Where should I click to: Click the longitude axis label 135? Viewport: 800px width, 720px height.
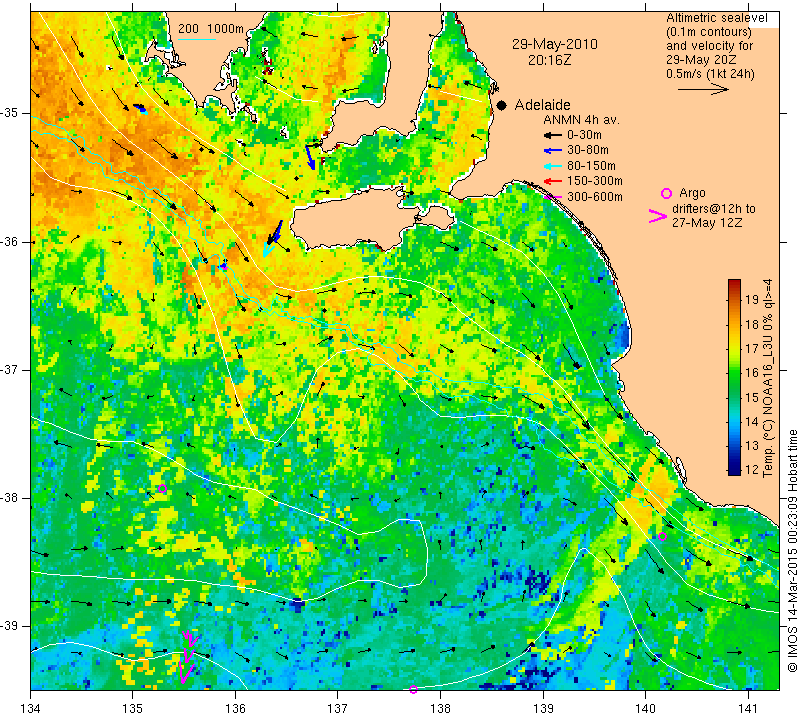tap(133, 708)
